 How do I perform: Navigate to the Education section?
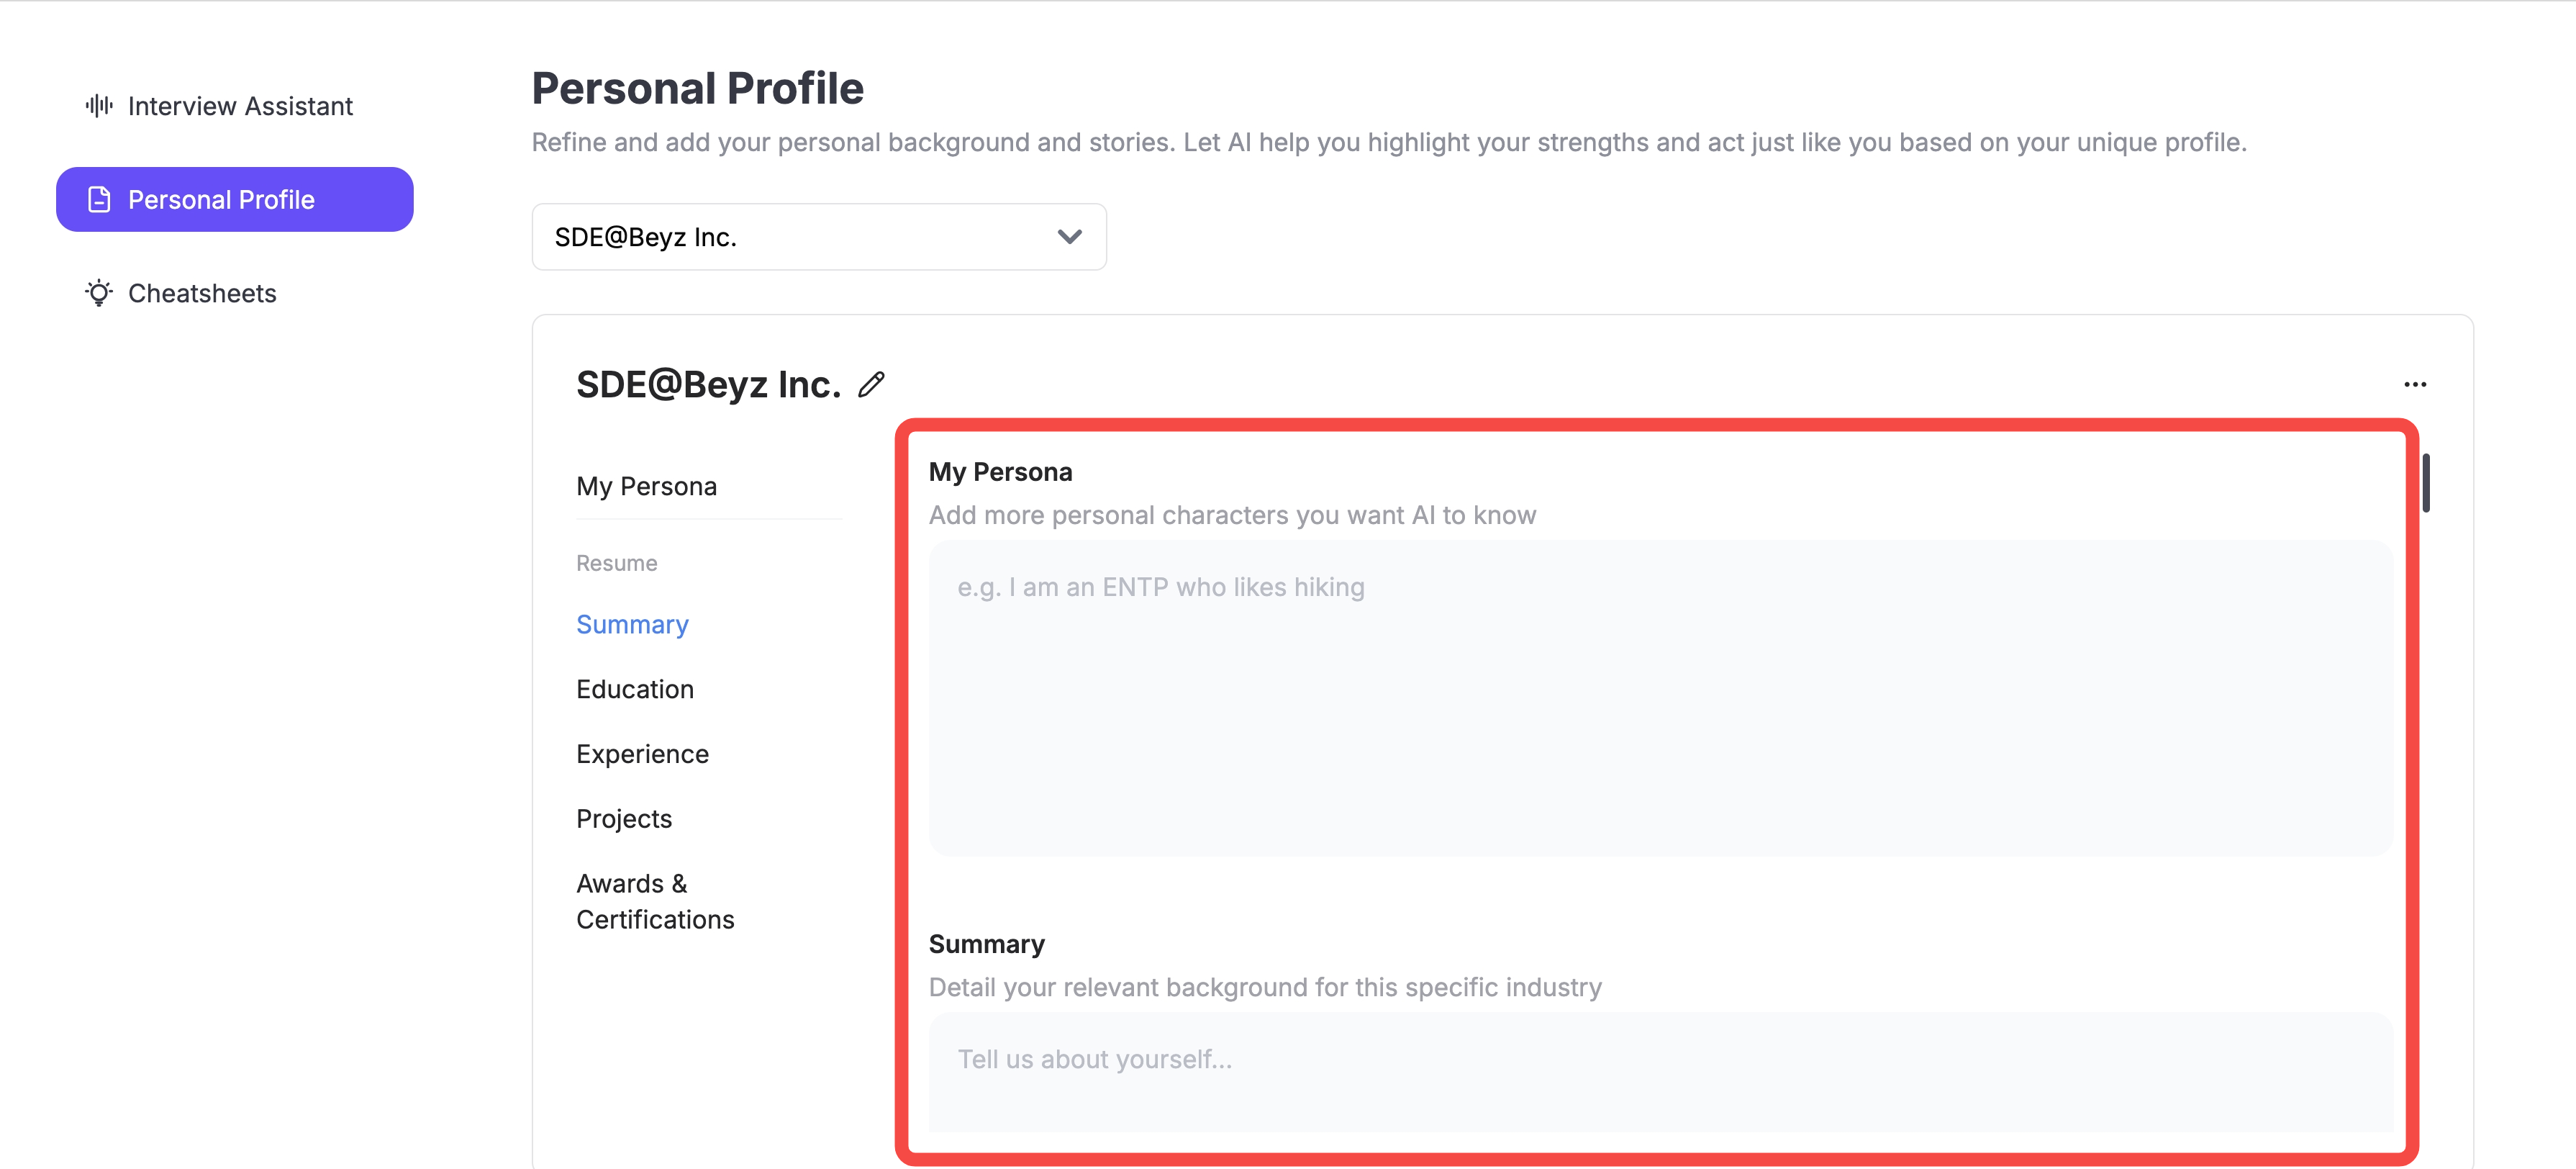635,689
